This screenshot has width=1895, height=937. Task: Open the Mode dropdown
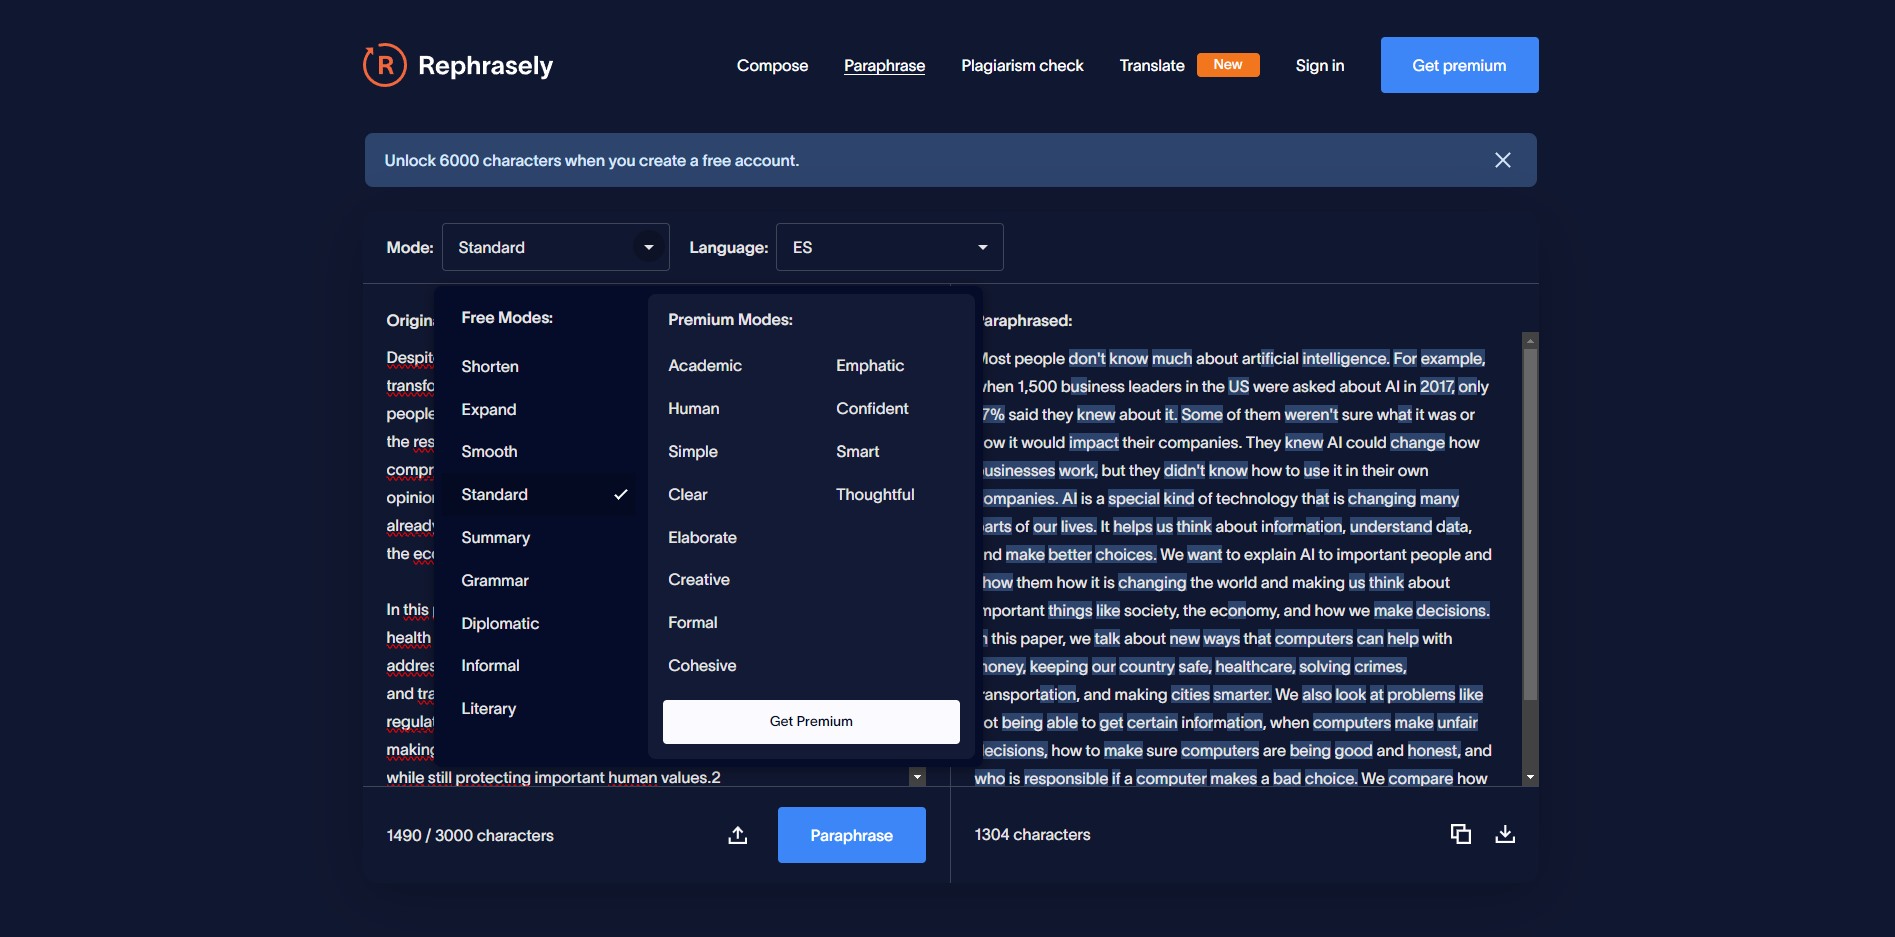click(x=556, y=247)
